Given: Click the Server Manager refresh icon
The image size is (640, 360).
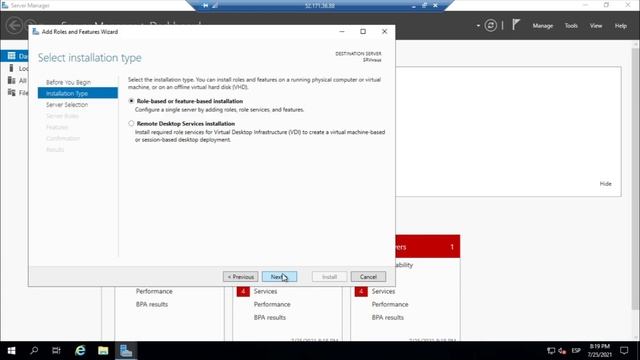Looking at the screenshot, I should pyautogui.click(x=490, y=26).
